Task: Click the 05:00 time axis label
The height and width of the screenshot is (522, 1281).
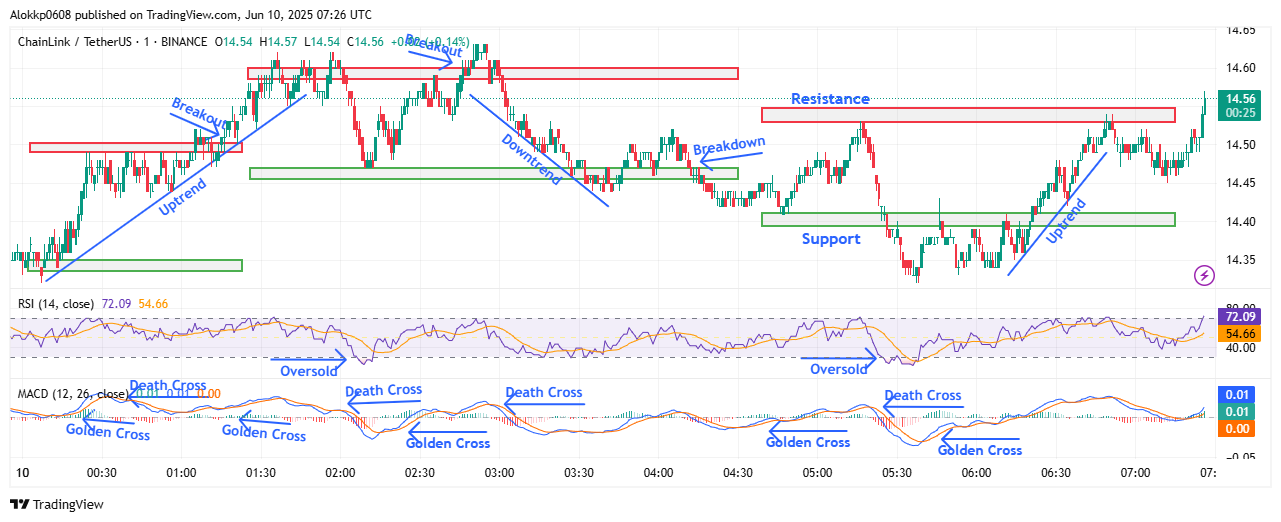Action: point(817,473)
